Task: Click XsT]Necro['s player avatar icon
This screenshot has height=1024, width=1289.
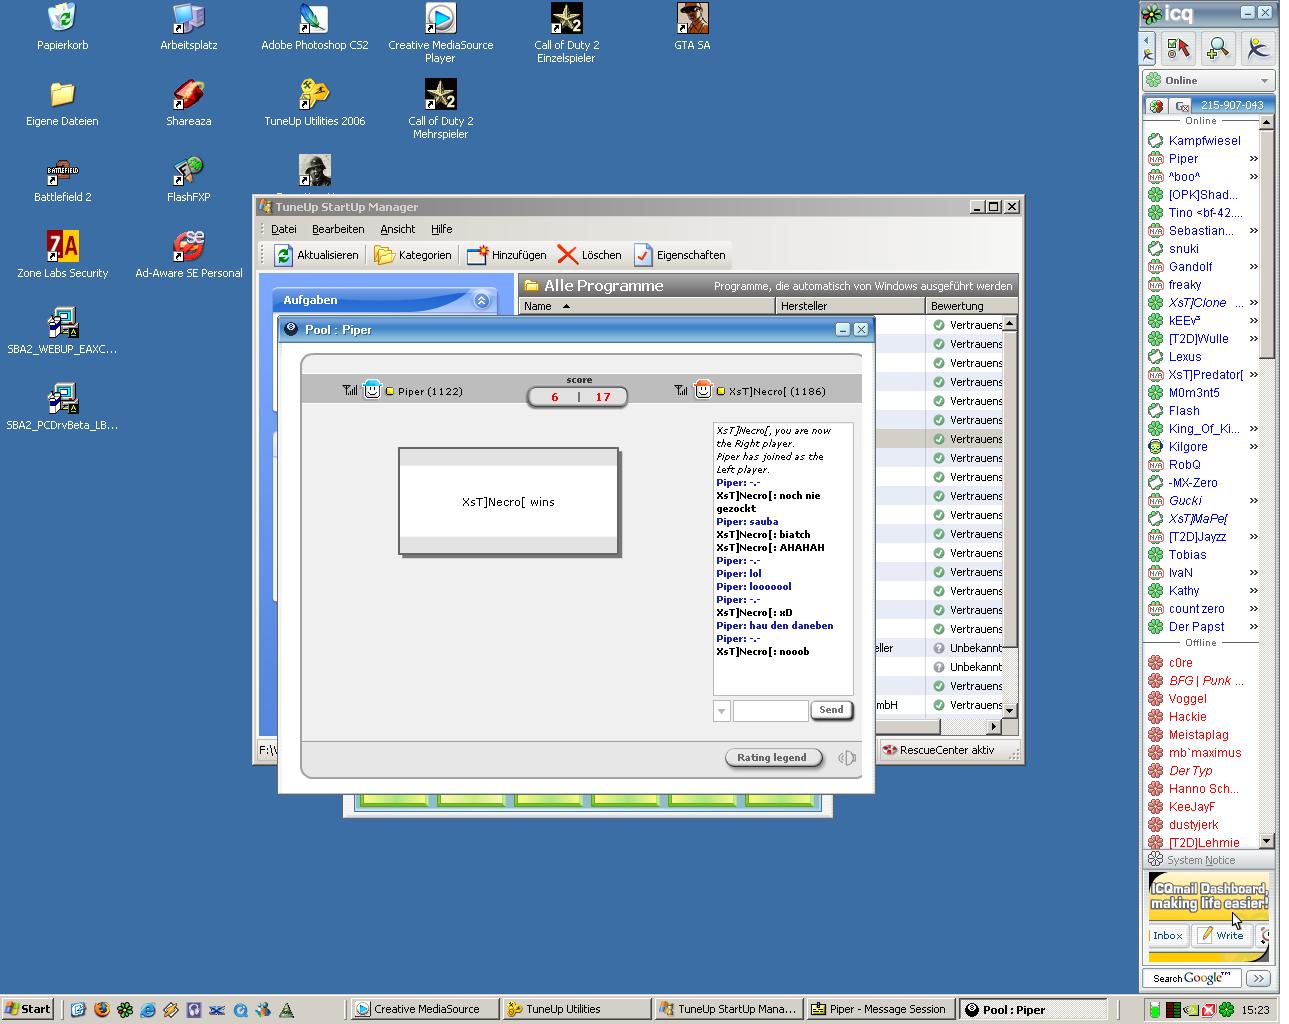Action: pyautogui.click(x=703, y=390)
